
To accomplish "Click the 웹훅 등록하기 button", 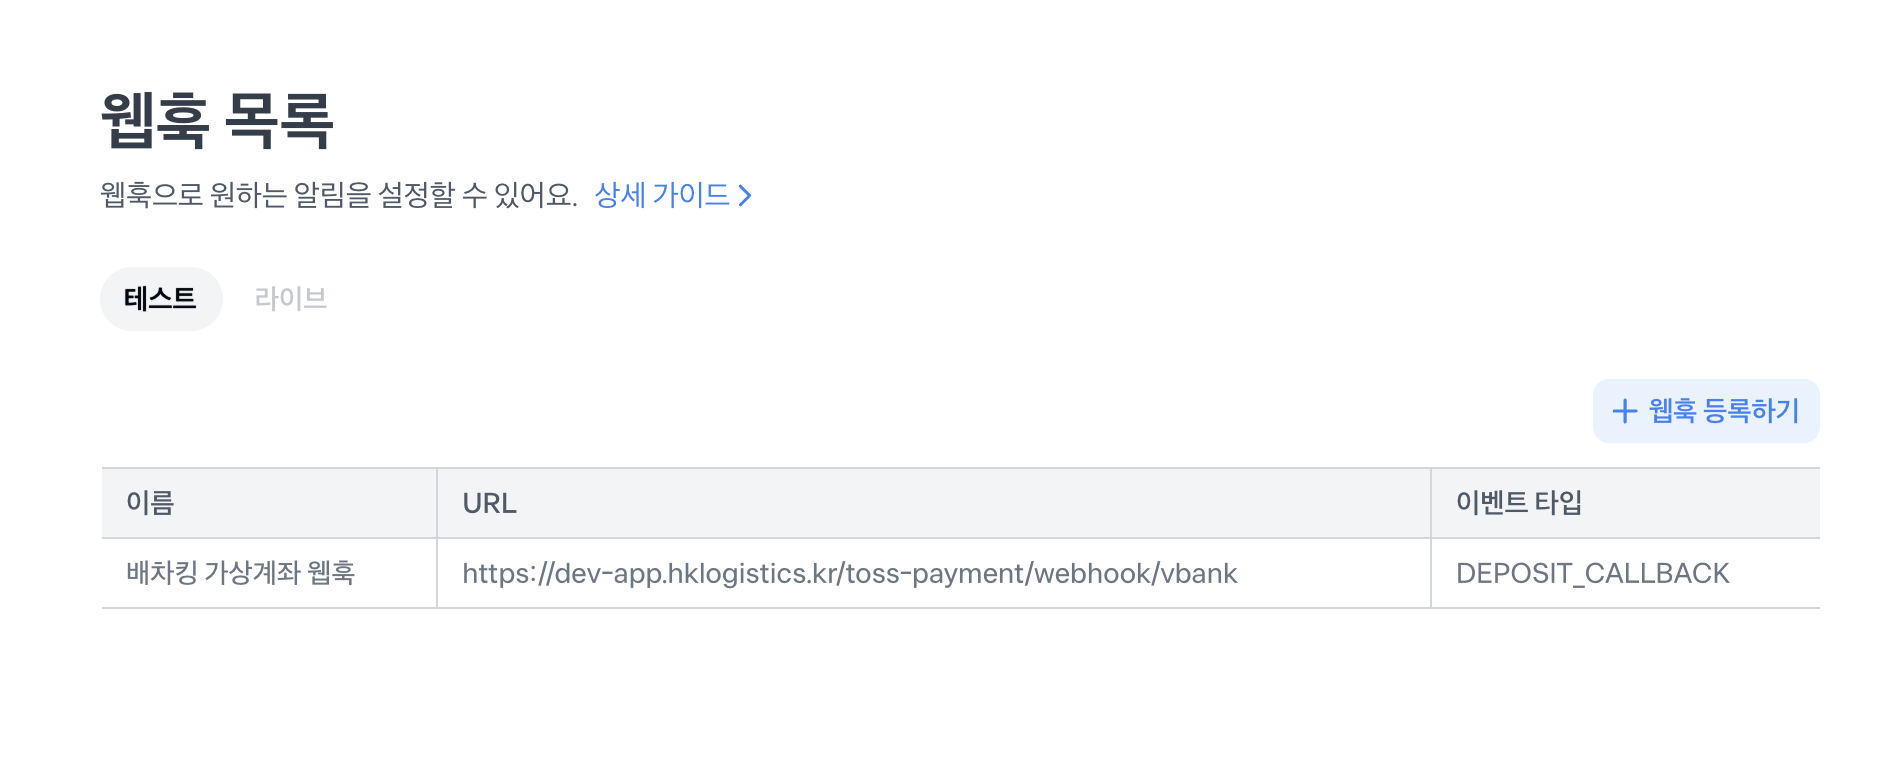I will 1706,411.
